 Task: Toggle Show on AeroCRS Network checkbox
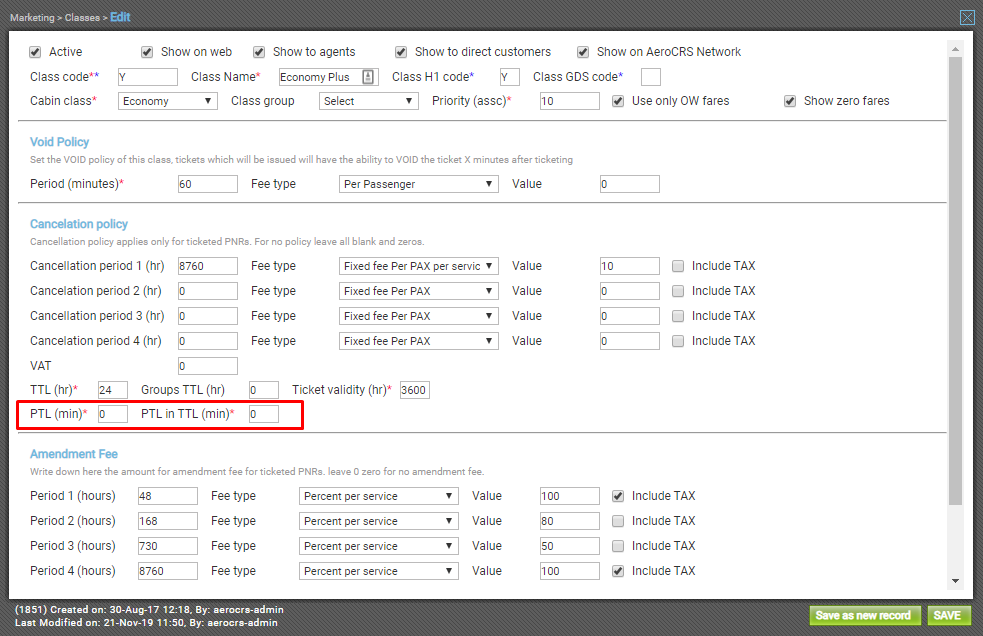click(x=583, y=52)
